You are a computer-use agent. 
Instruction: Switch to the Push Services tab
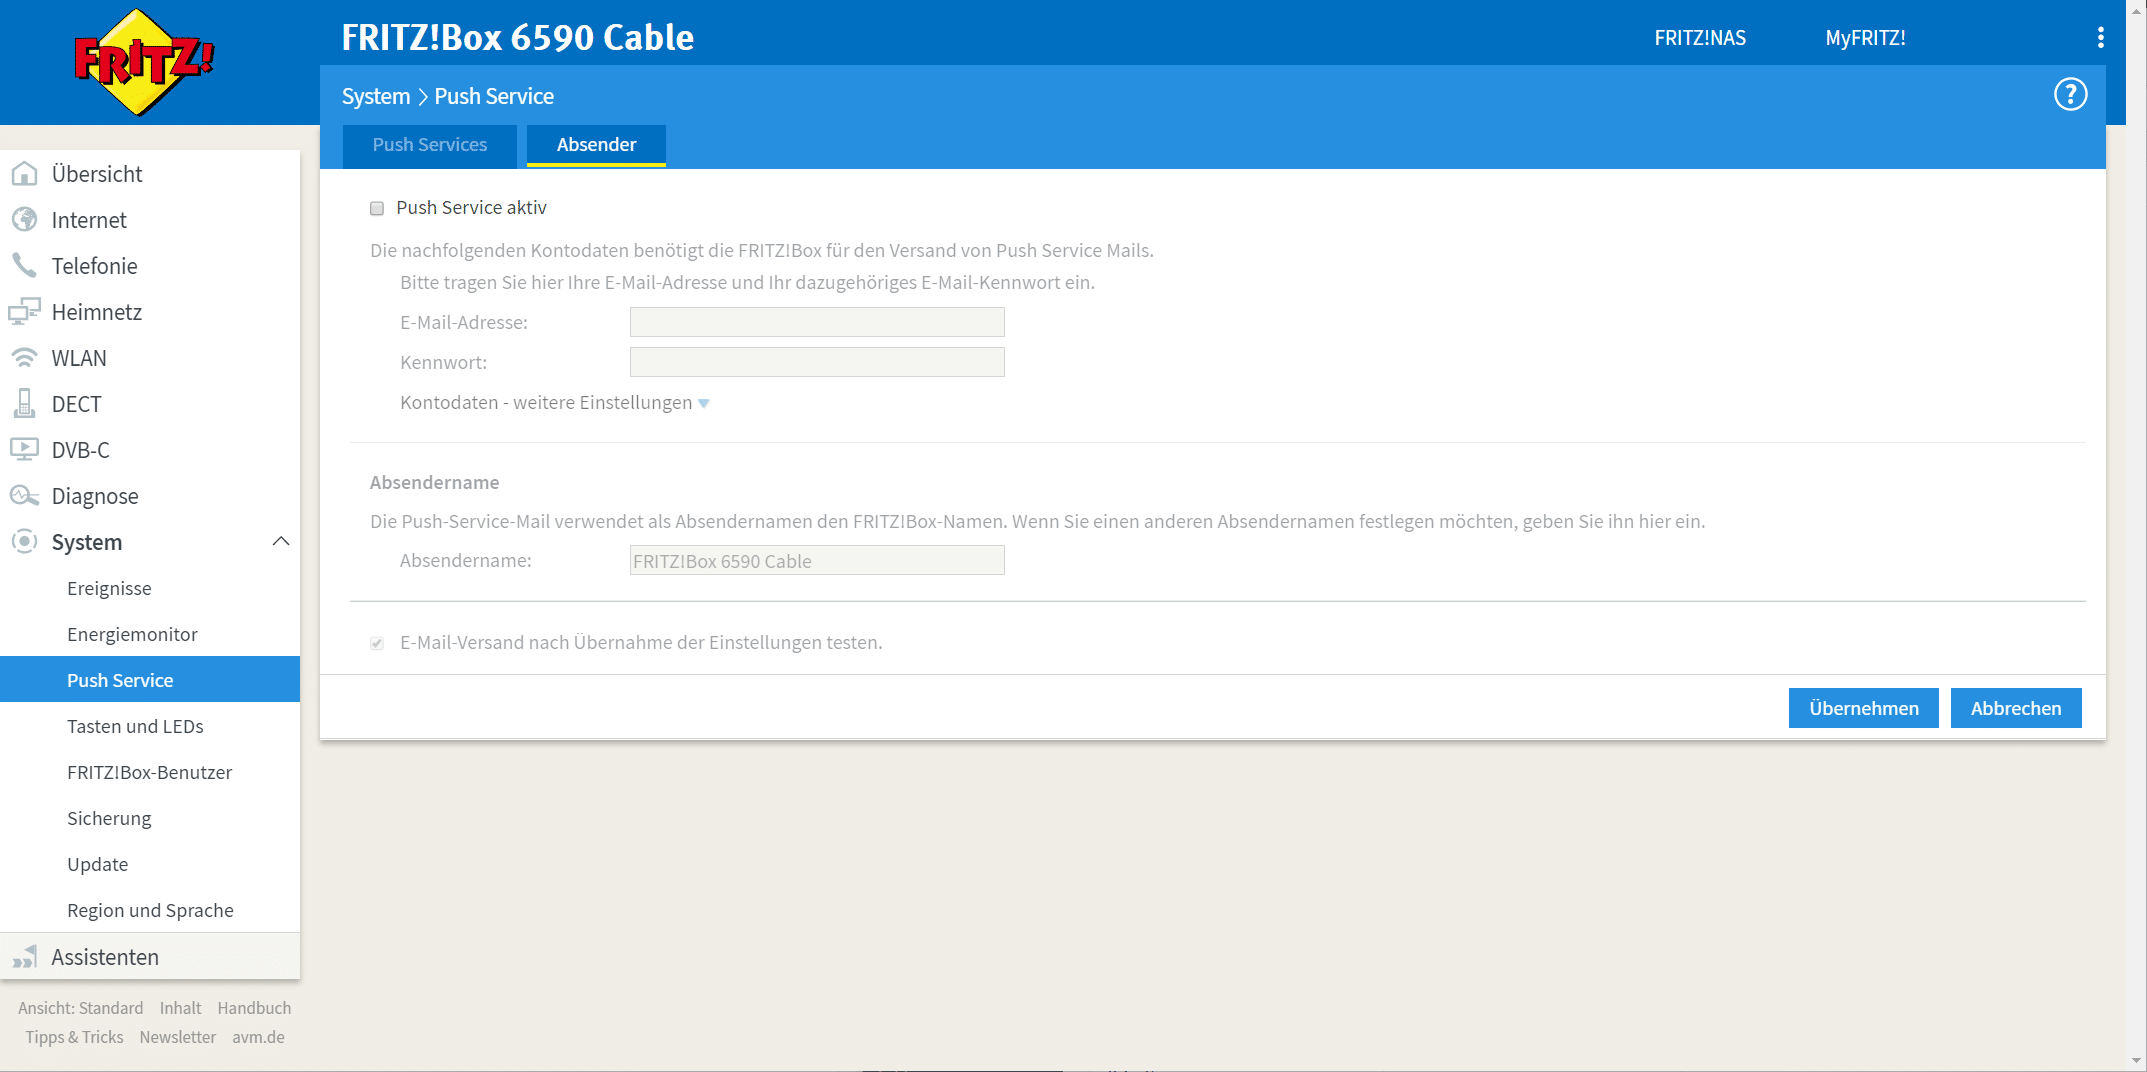point(430,145)
